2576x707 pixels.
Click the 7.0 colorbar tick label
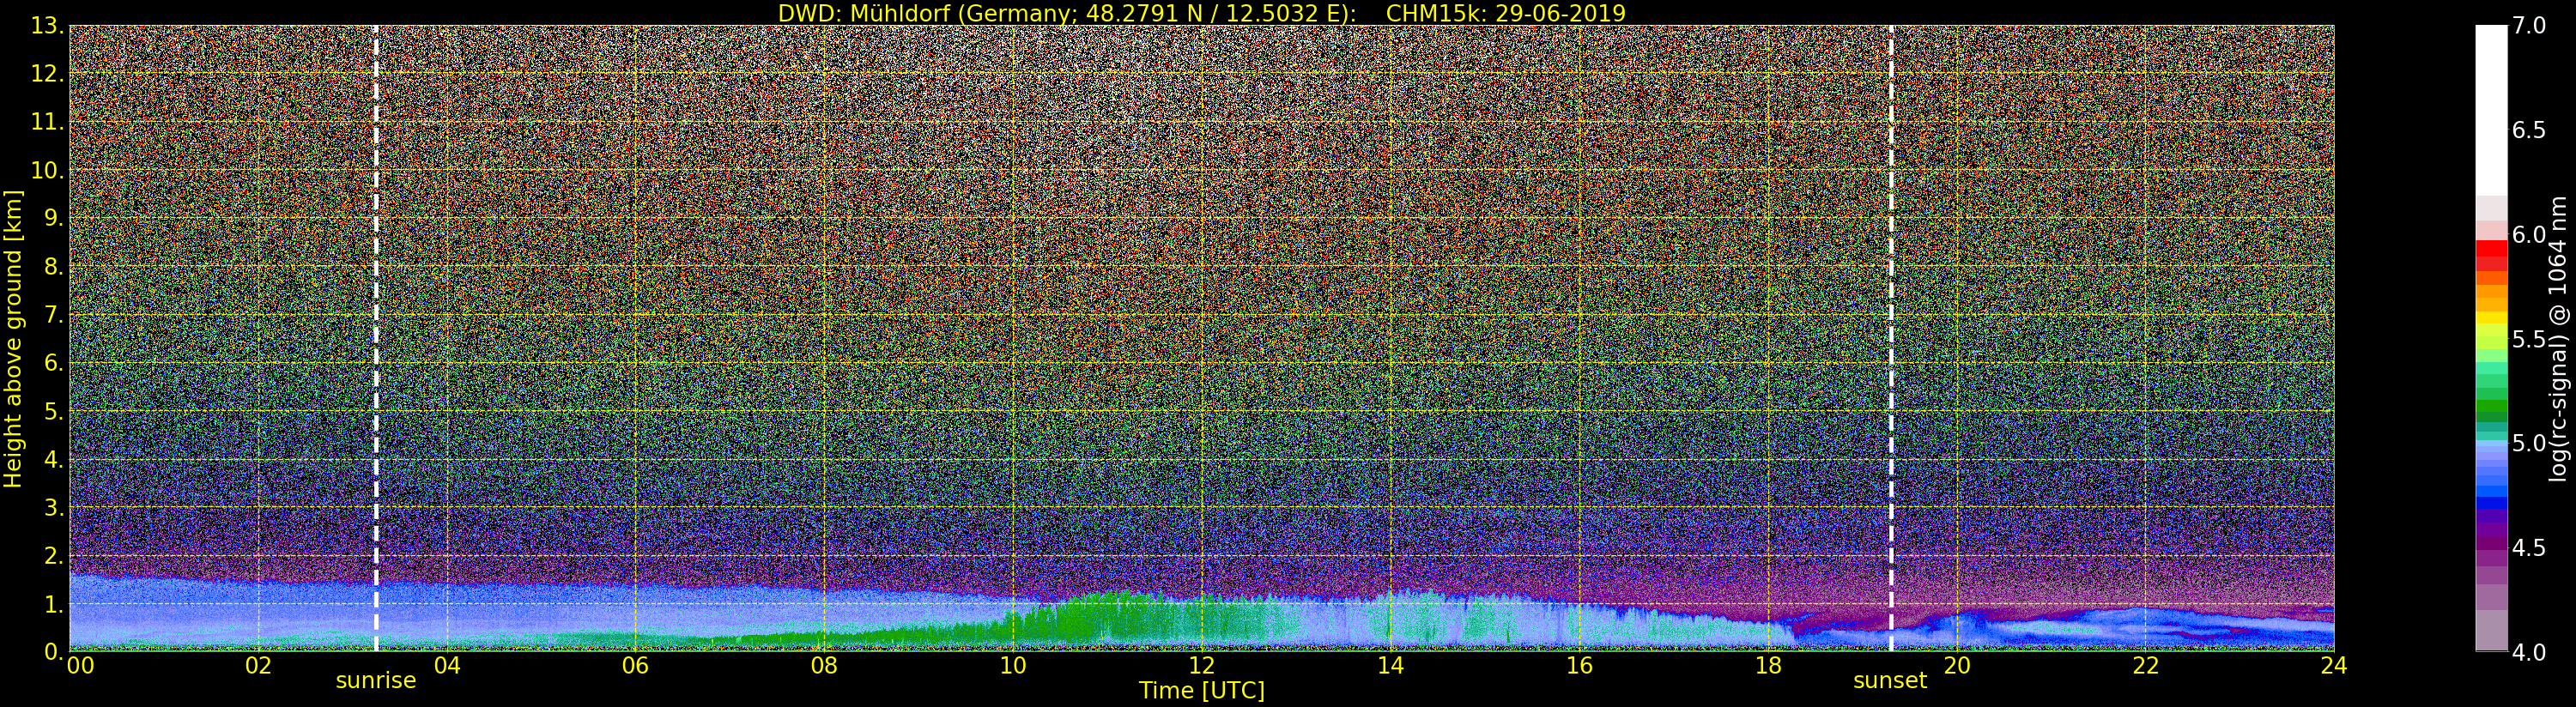pyautogui.click(x=2529, y=26)
